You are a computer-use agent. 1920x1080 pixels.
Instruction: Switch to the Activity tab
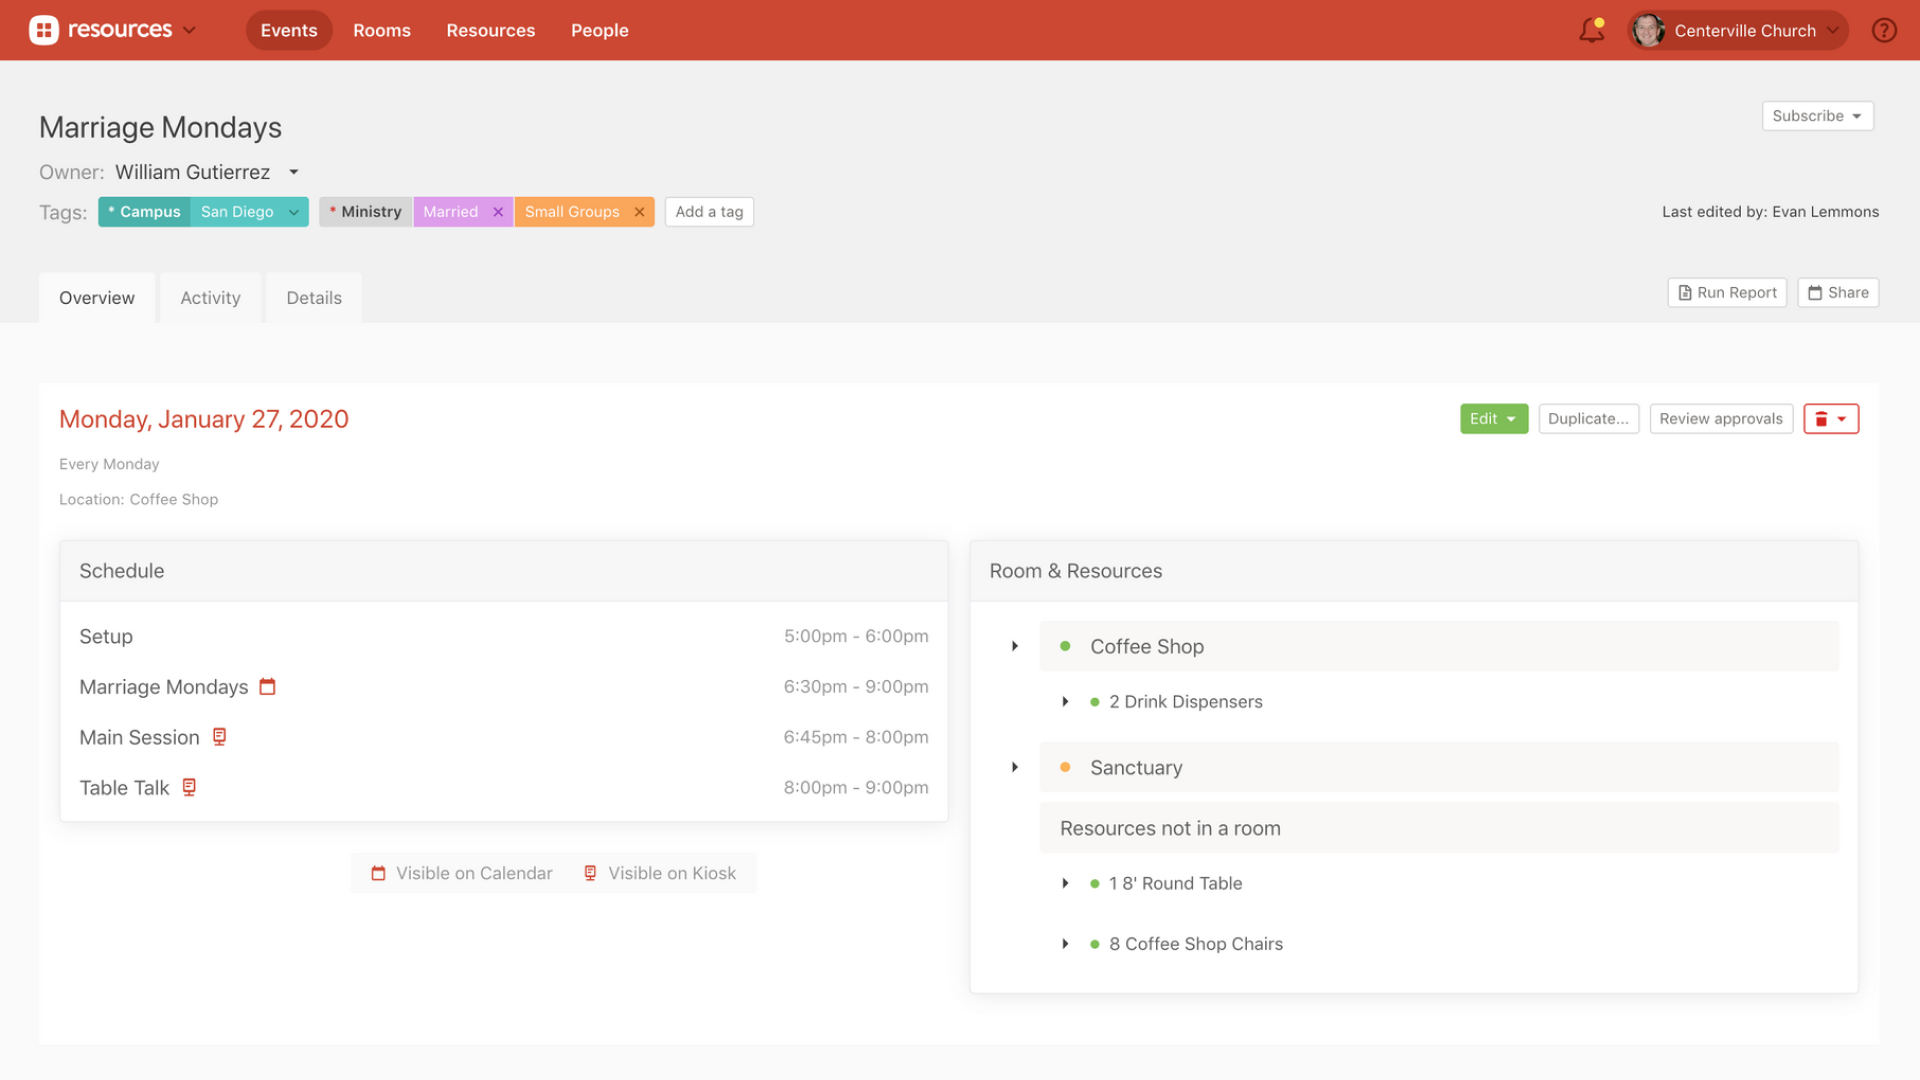tap(210, 297)
